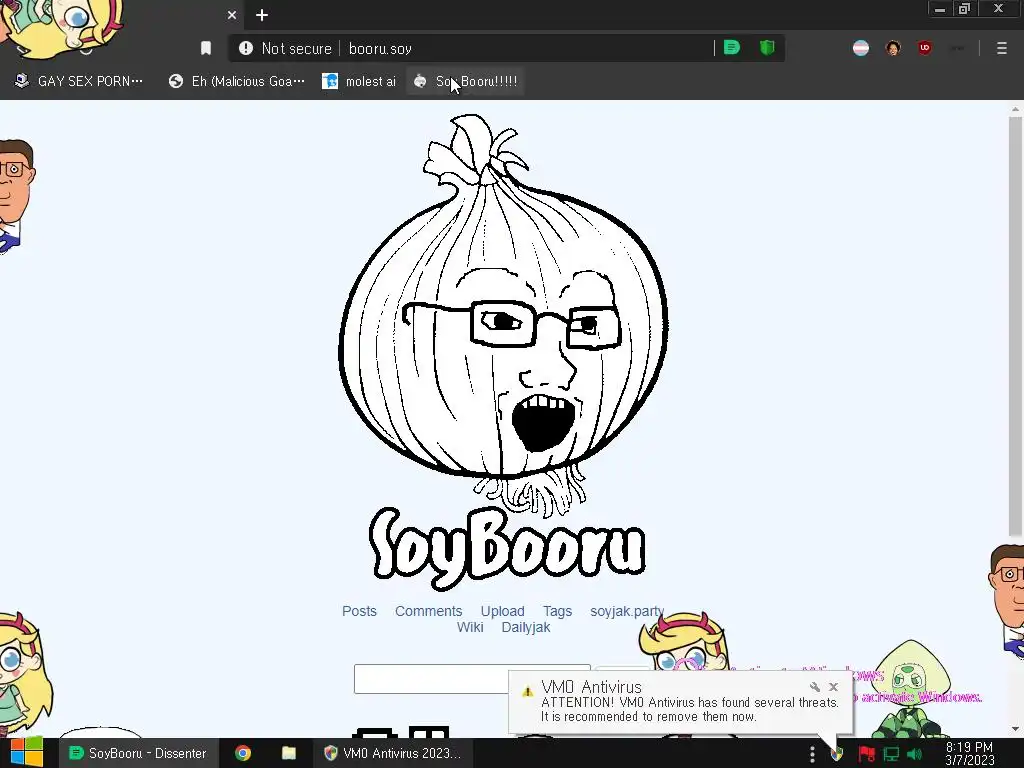Open the taskbar clock showing 8:19 PM
The image size is (1024, 768).
[969, 754]
